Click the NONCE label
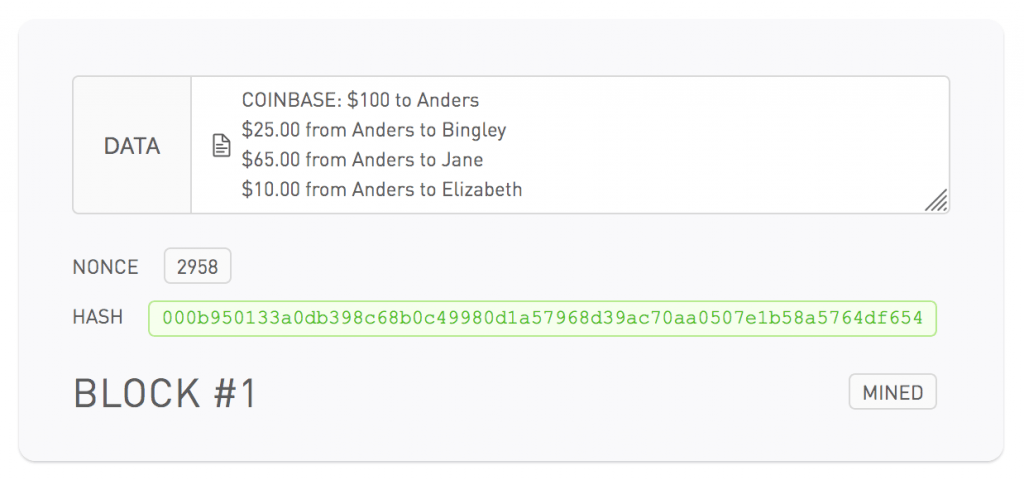1024x480 pixels. [105, 267]
